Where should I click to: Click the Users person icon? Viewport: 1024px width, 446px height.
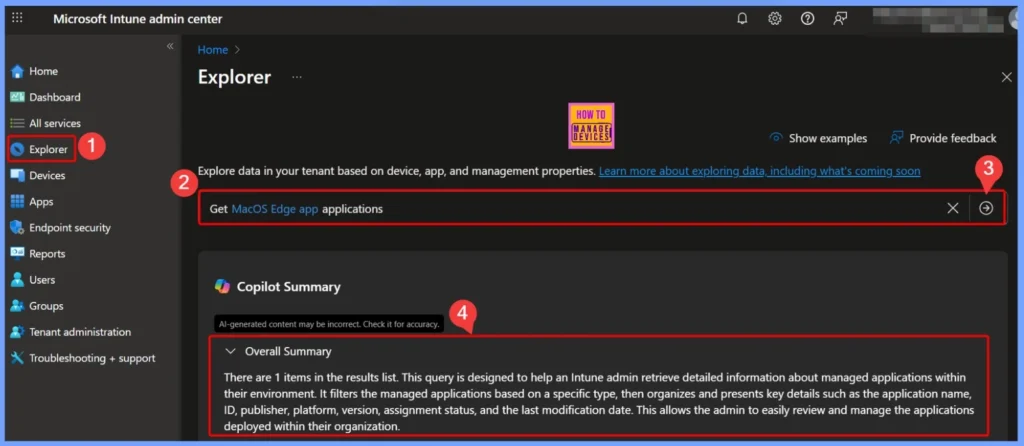[18, 280]
